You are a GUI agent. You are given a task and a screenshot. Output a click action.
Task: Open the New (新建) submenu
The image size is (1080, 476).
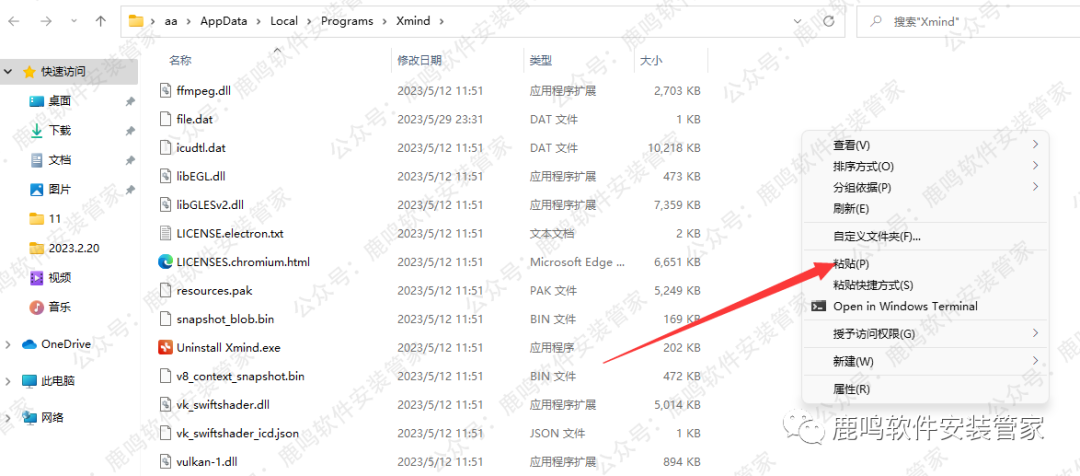[x=853, y=361]
